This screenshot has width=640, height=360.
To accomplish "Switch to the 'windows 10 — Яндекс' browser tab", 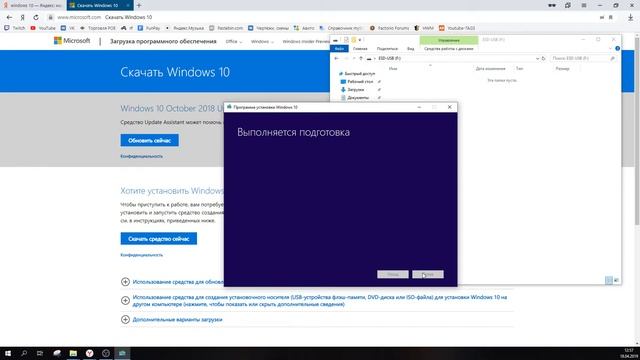I will pyautogui.click(x=32, y=5).
